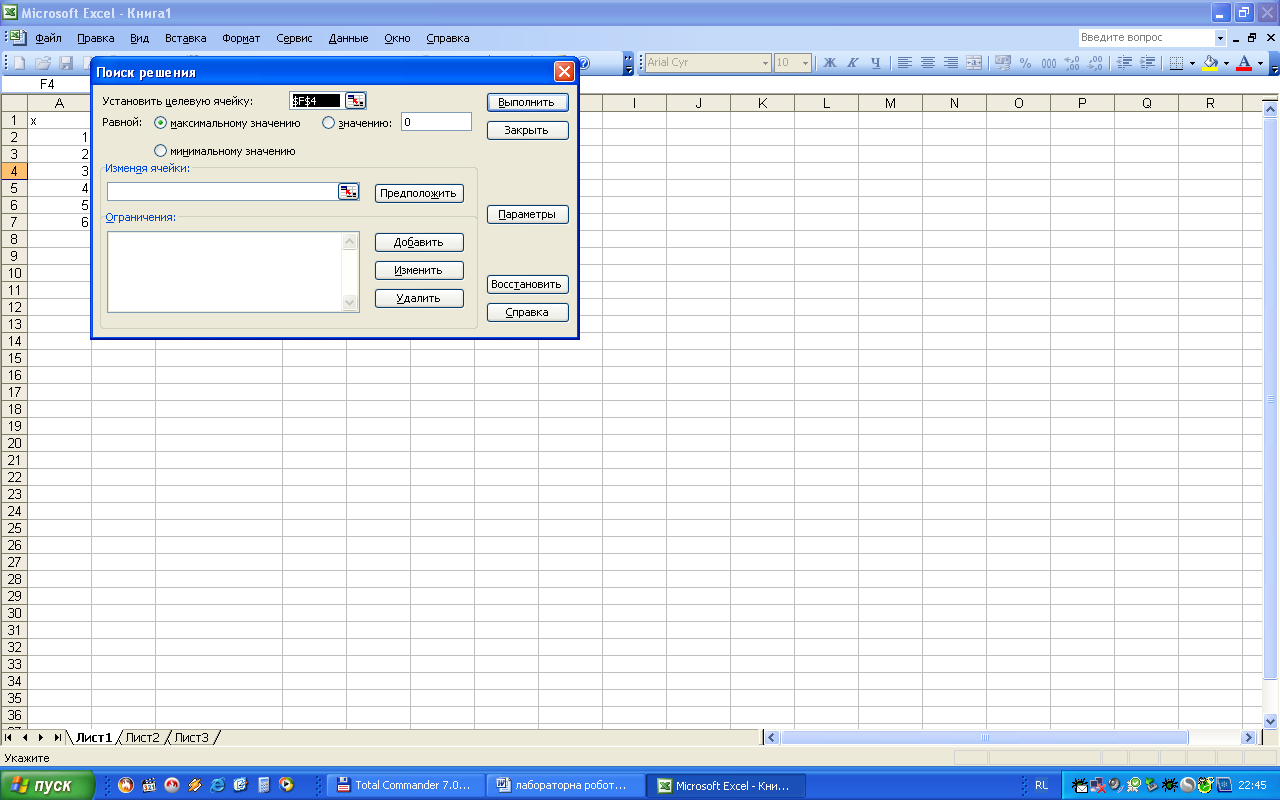The height and width of the screenshot is (800, 1280).
Task: Click the Bold (Ж) formatting icon
Action: 829,63
